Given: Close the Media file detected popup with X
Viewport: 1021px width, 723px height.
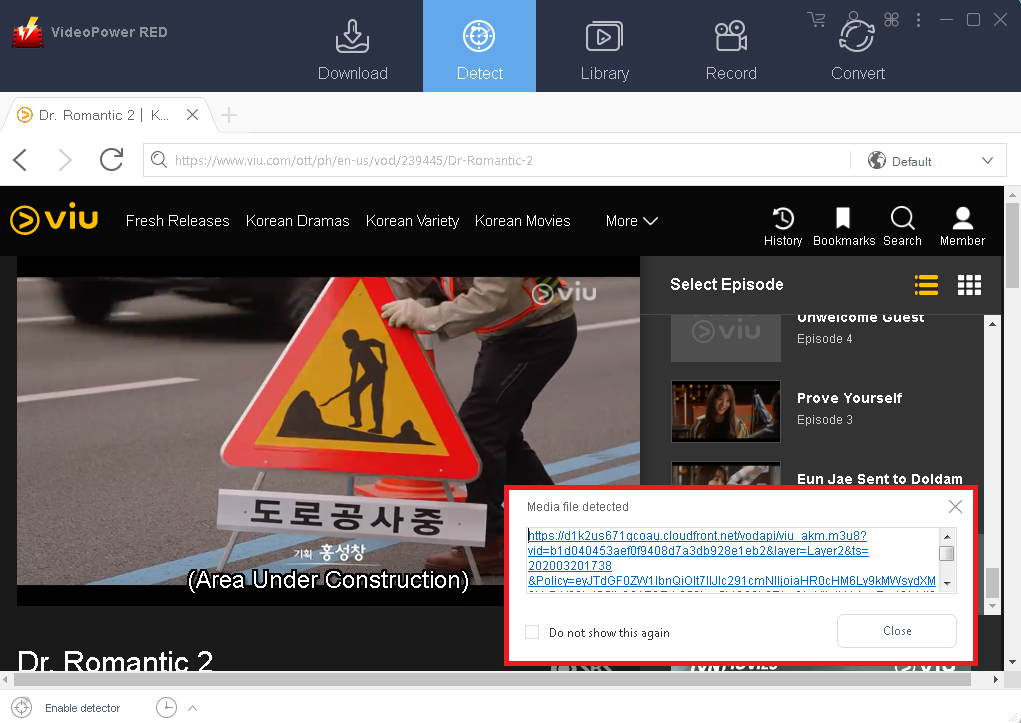Looking at the screenshot, I should (955, 506).
